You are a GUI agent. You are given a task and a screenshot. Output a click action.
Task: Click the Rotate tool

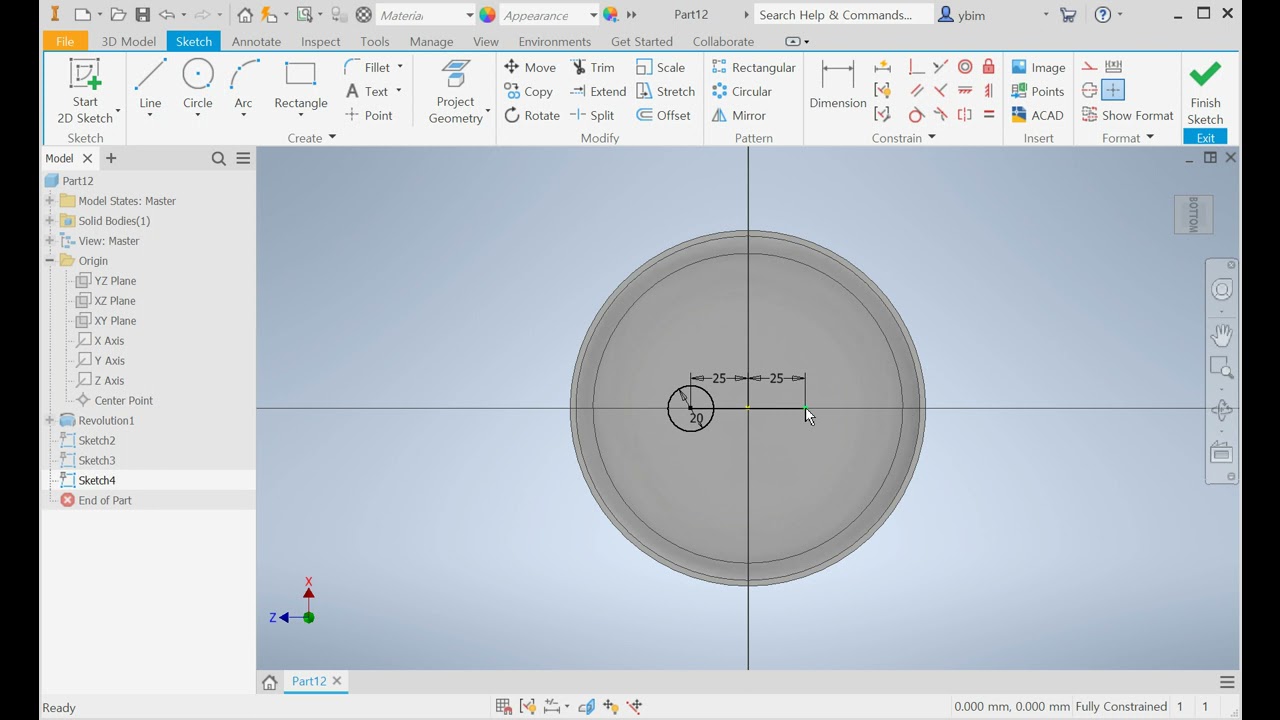[532, 115]
